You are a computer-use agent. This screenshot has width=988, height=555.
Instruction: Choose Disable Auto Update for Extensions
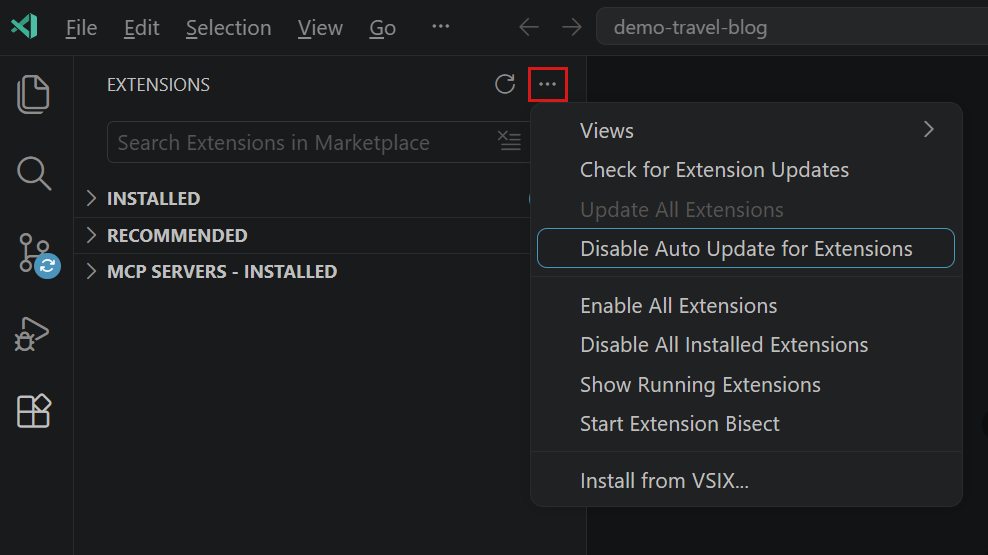pyautogui.click(x=746, y=248)
